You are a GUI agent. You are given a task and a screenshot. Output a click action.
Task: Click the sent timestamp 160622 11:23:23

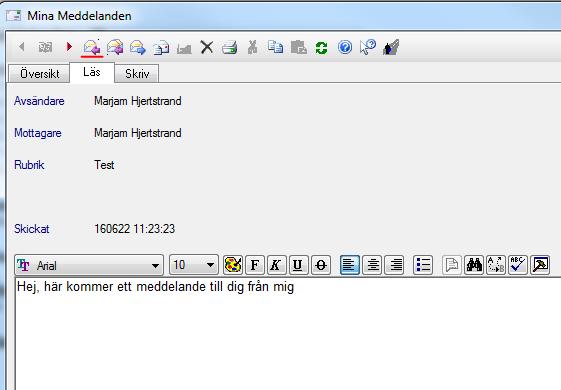(135, 229)
